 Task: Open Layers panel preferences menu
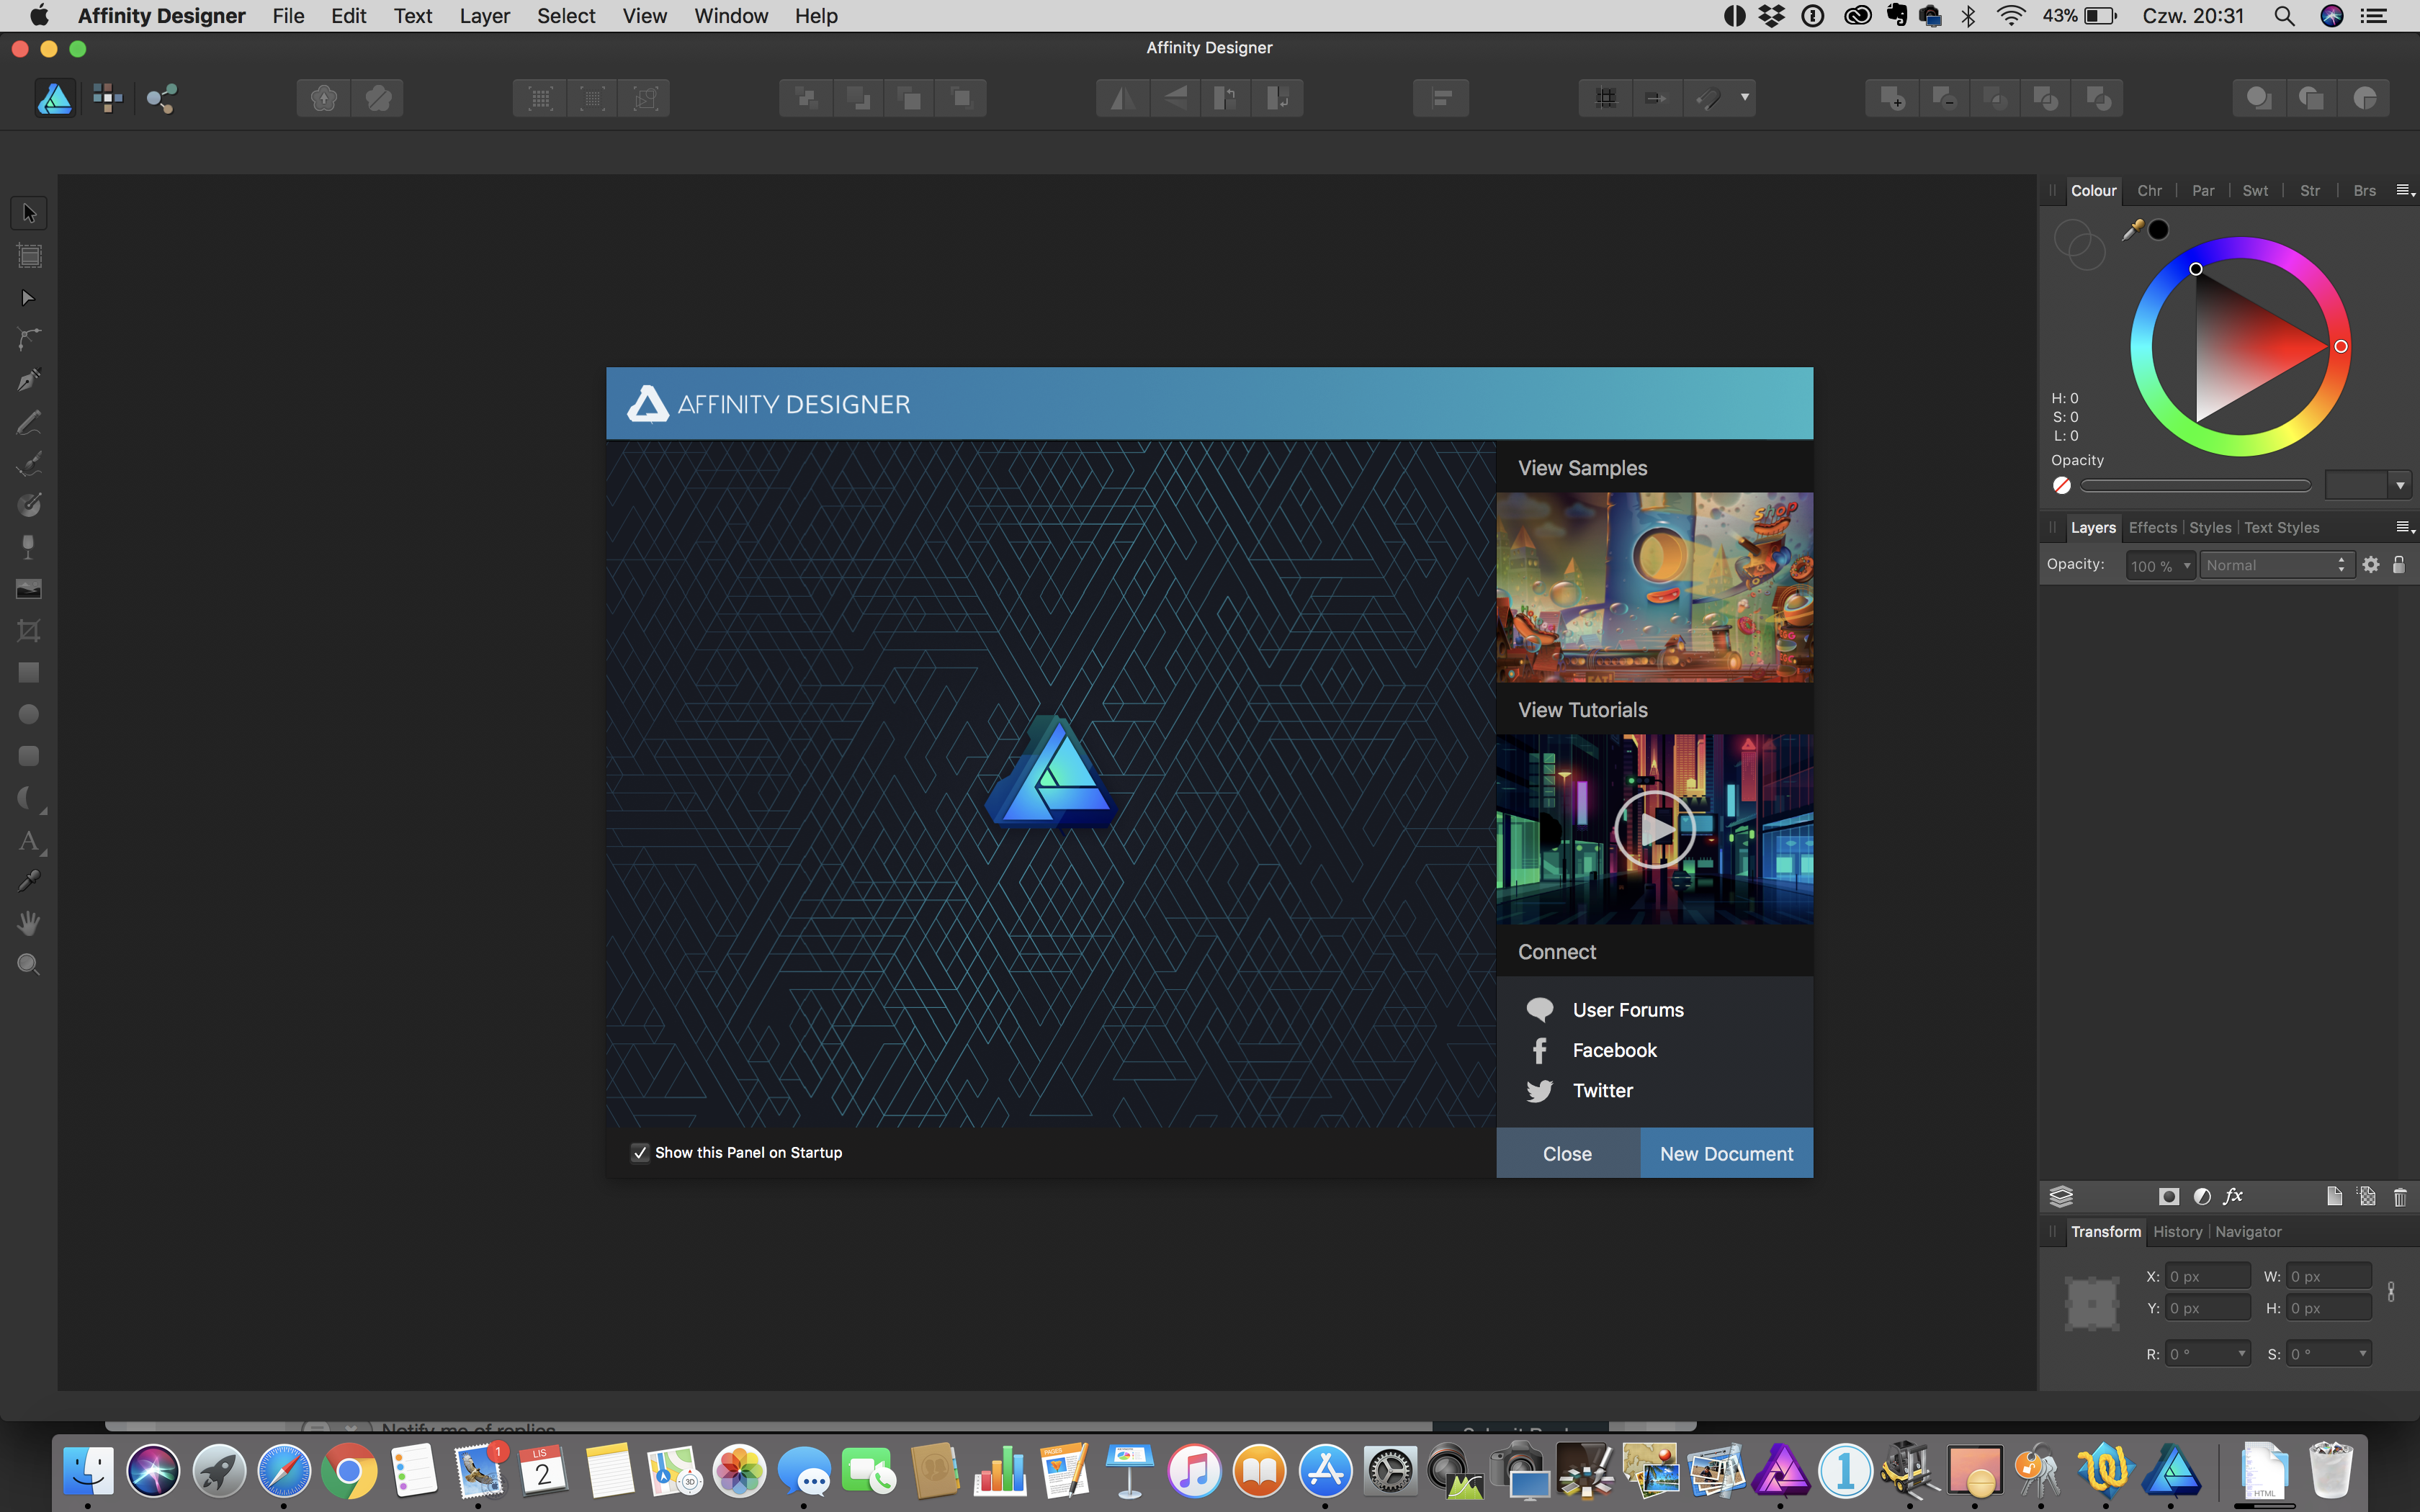[2405, 527]
